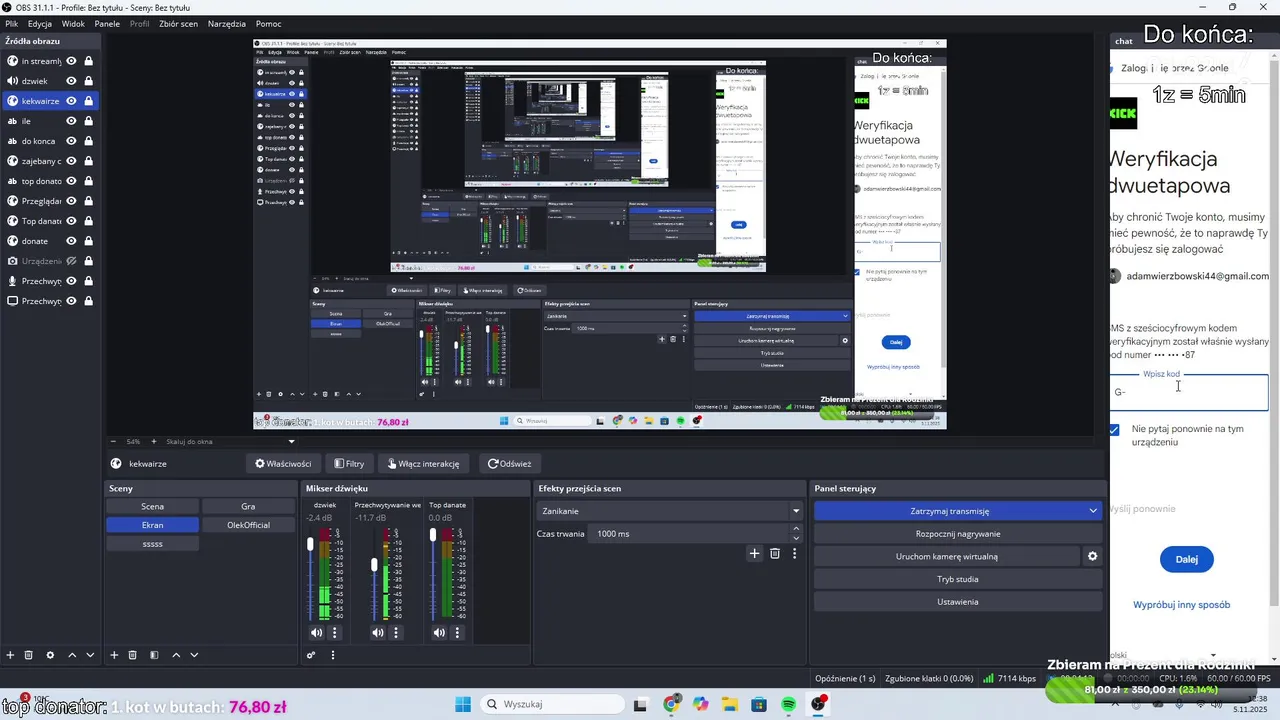Mute the Top danate audio channel

[439, 632]
